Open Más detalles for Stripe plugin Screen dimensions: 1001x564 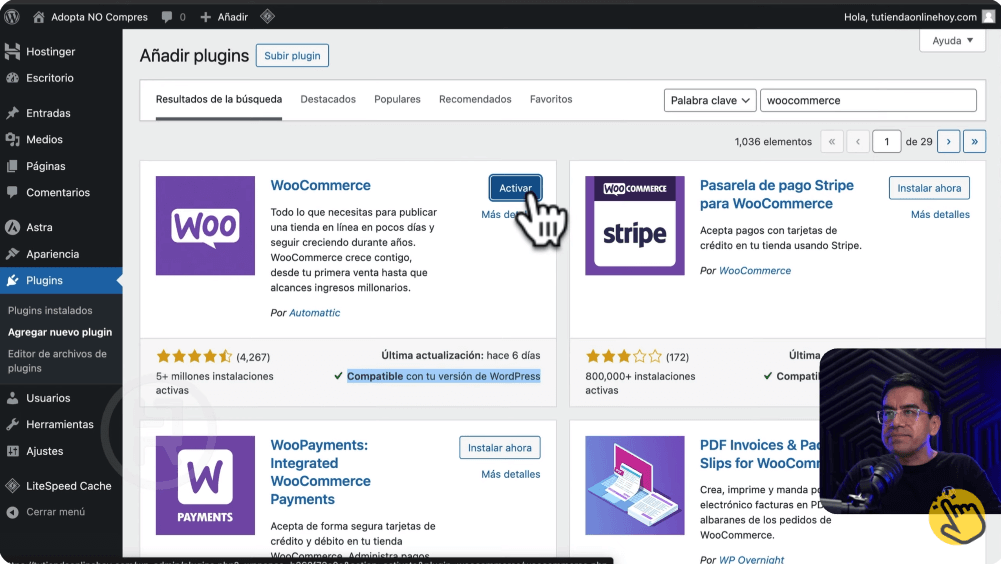[940, 215]
